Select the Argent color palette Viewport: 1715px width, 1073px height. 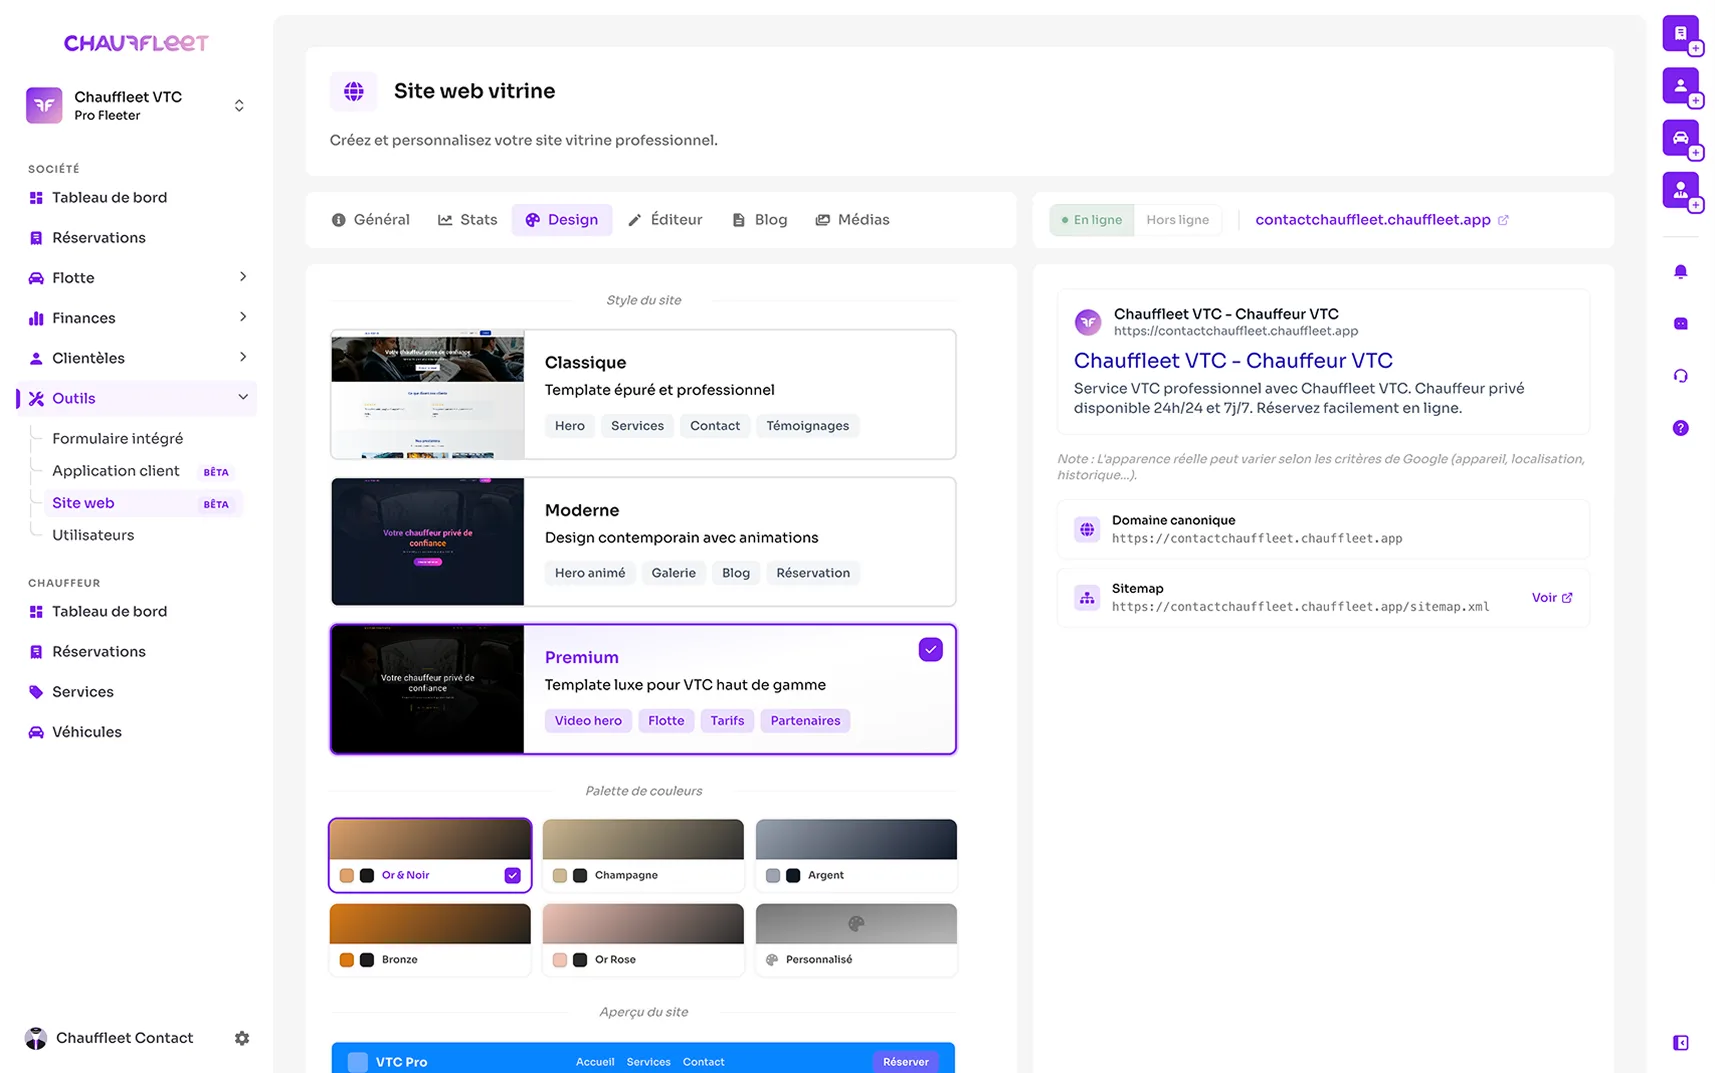(856, 855)
